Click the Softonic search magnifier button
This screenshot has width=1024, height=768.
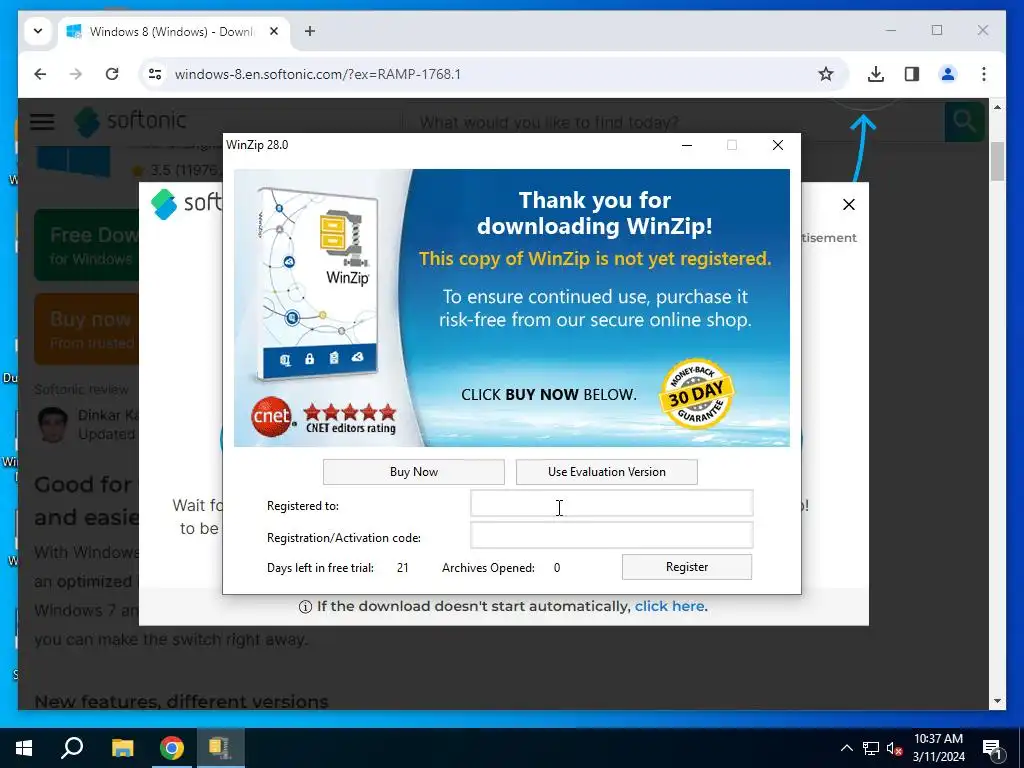pyautogui.click(x=964, y=121)
